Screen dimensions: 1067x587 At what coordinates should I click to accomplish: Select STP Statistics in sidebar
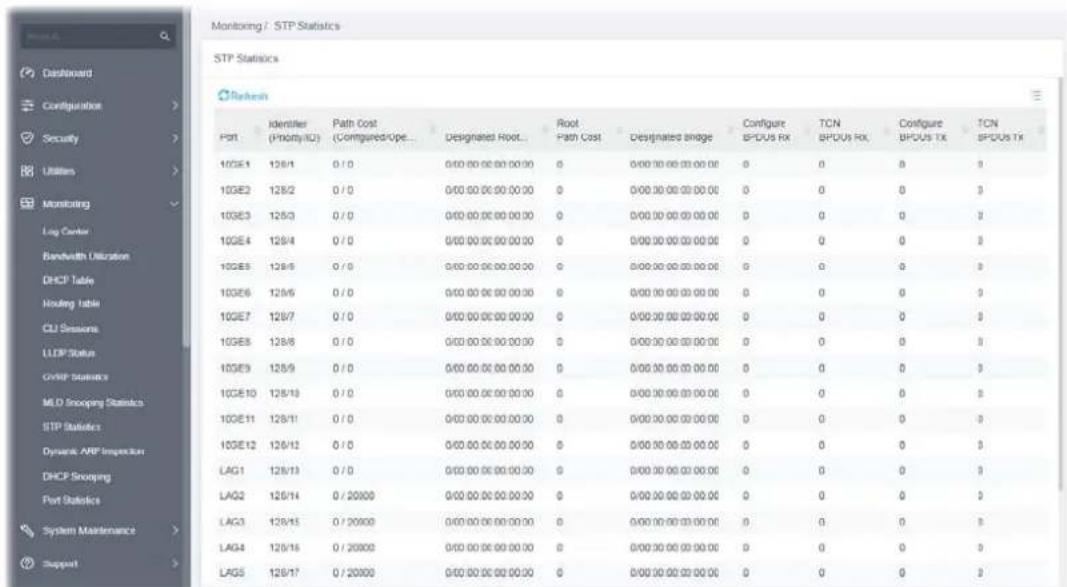point(71,426)
